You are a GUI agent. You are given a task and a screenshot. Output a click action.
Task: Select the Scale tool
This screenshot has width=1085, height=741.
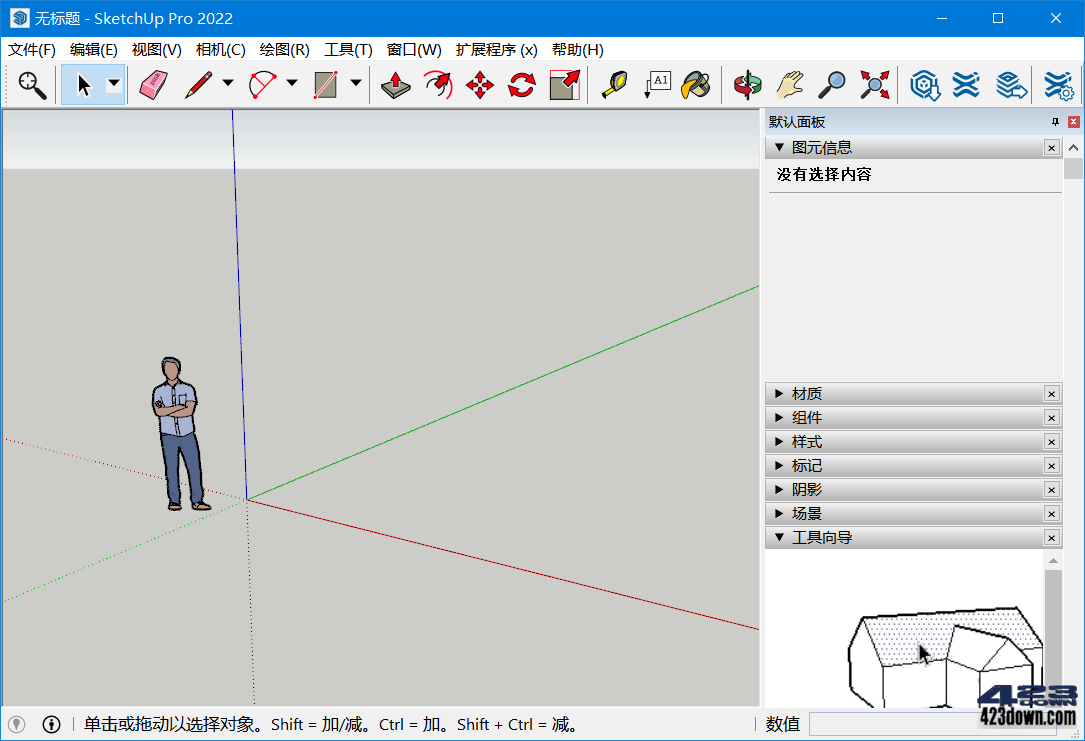tap(564, 85)
